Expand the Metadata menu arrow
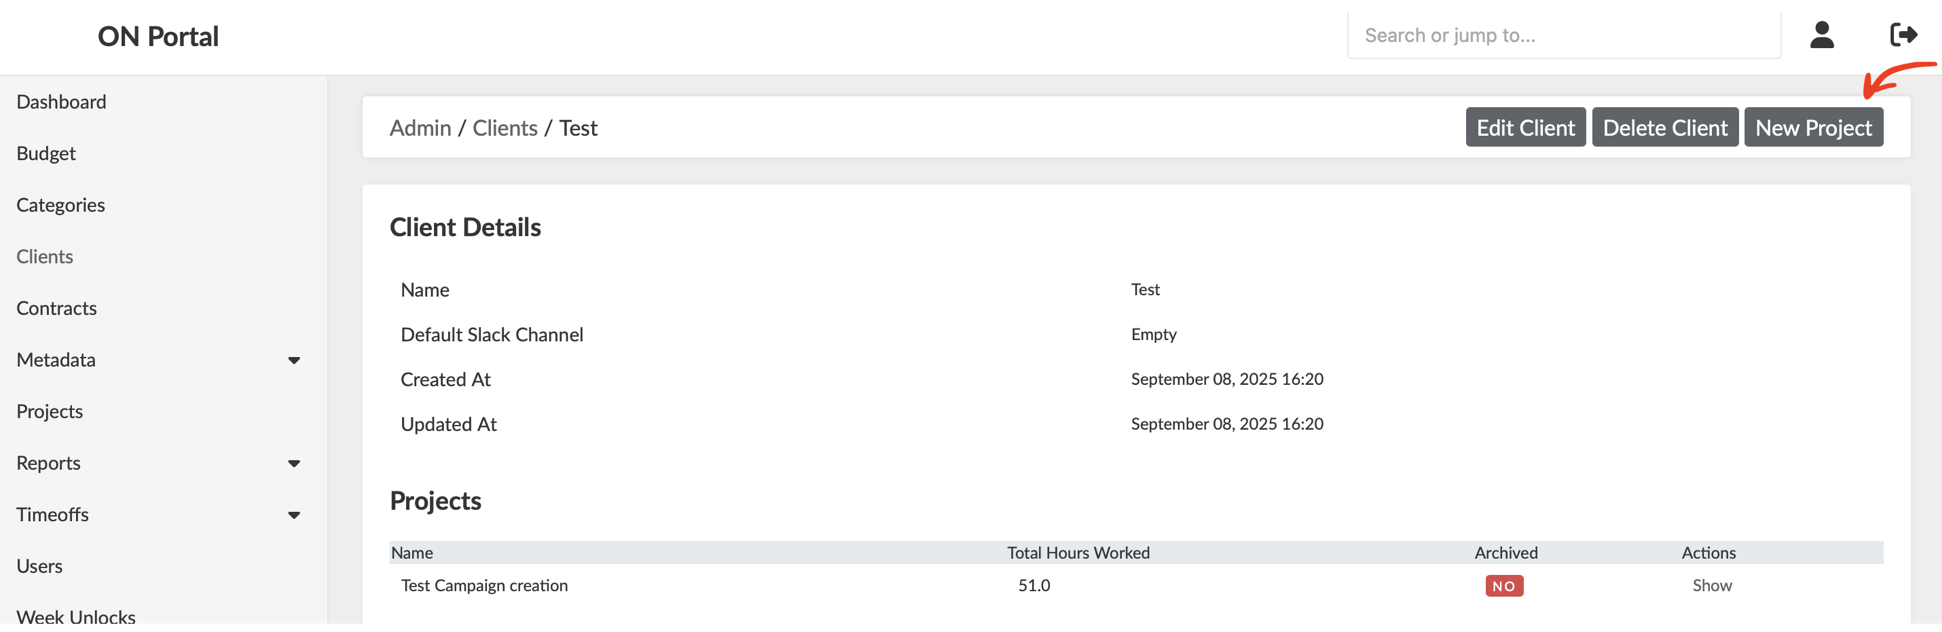1942x632 pixels. pos(294,360)
